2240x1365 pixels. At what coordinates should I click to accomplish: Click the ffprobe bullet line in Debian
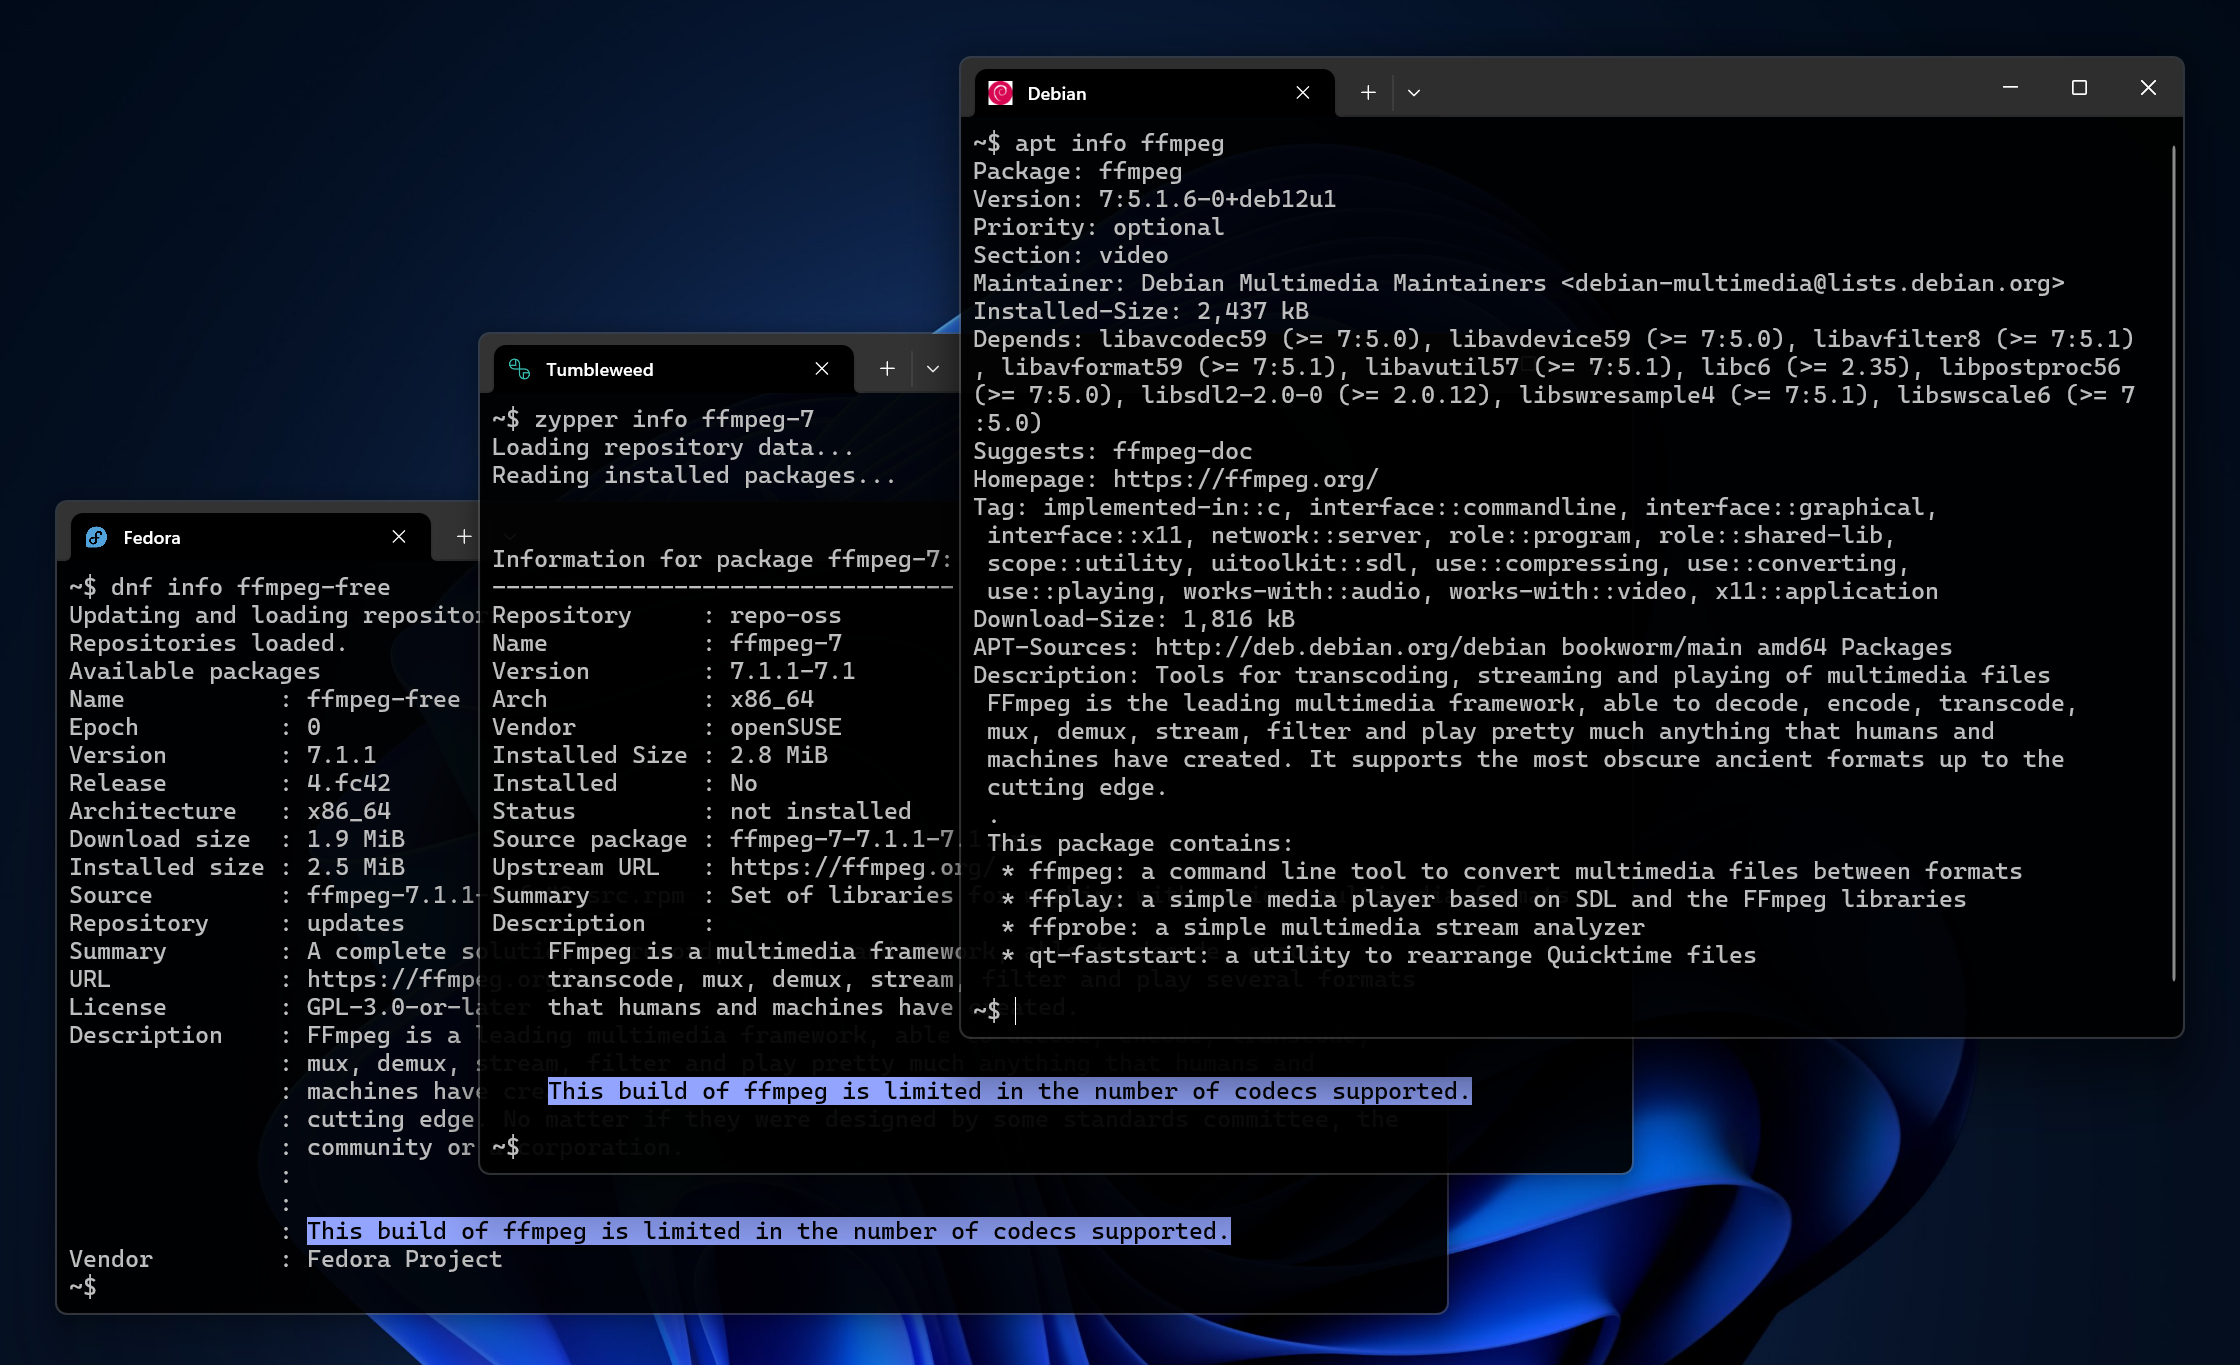click(x=1322, y=927)
